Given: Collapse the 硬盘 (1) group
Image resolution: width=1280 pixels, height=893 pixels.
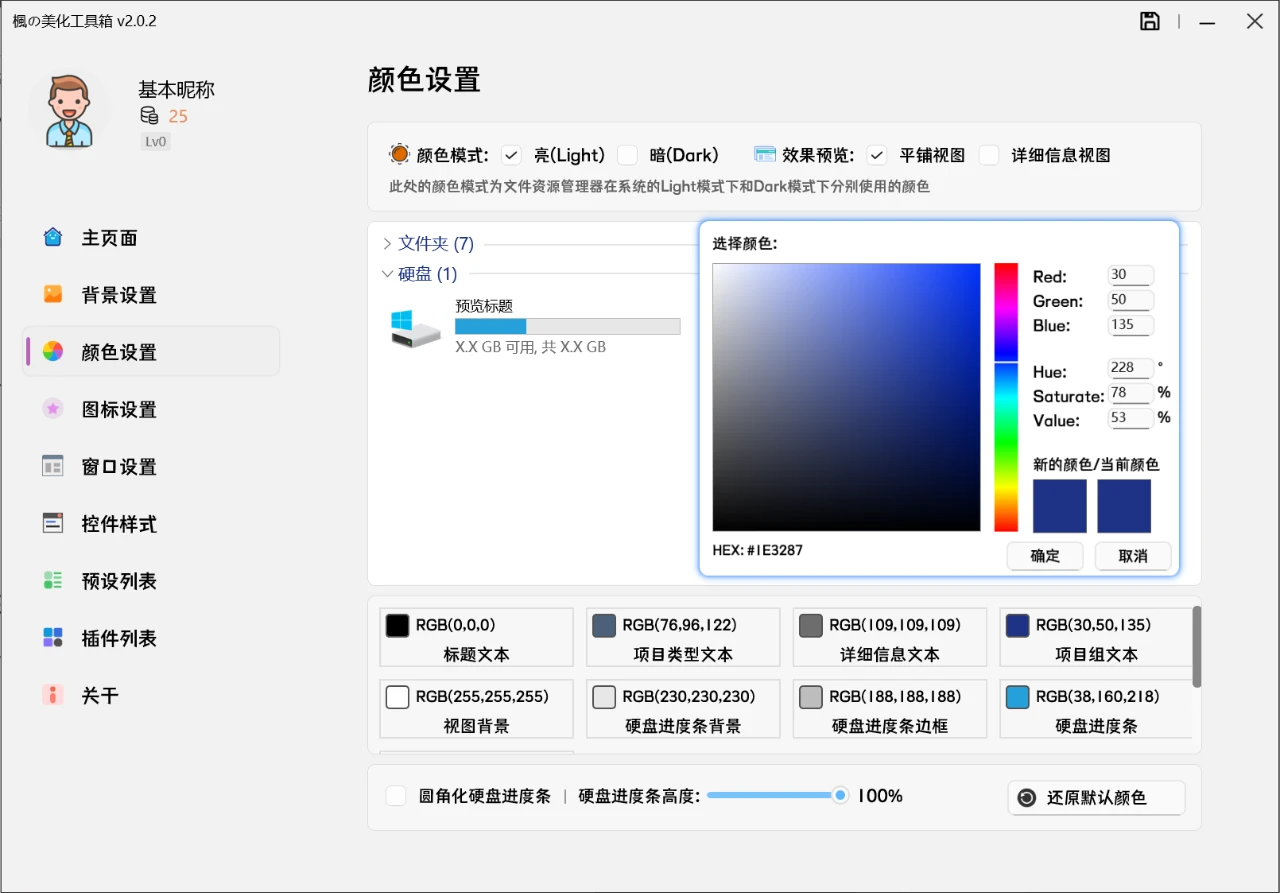Looking at the screenshot, I should pyautogui.click(x=387, y=273).
